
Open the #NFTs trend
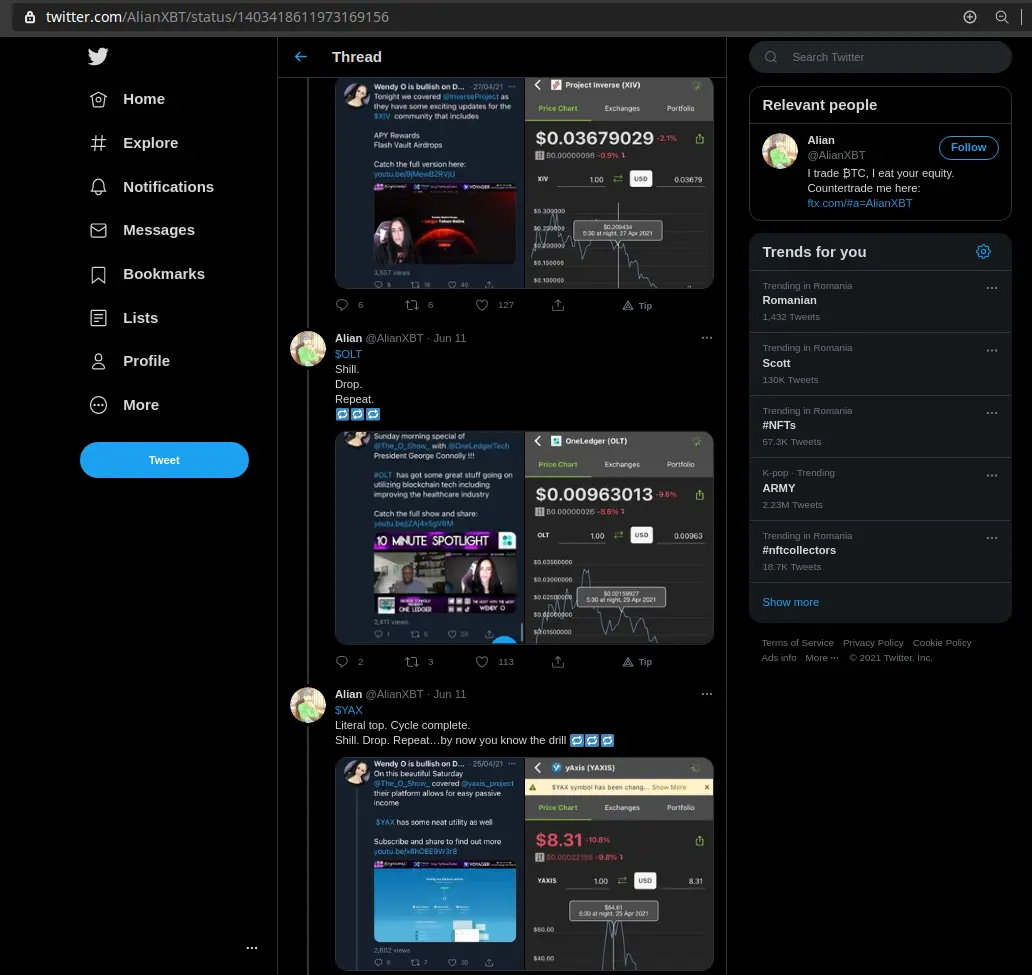[879, 427]
